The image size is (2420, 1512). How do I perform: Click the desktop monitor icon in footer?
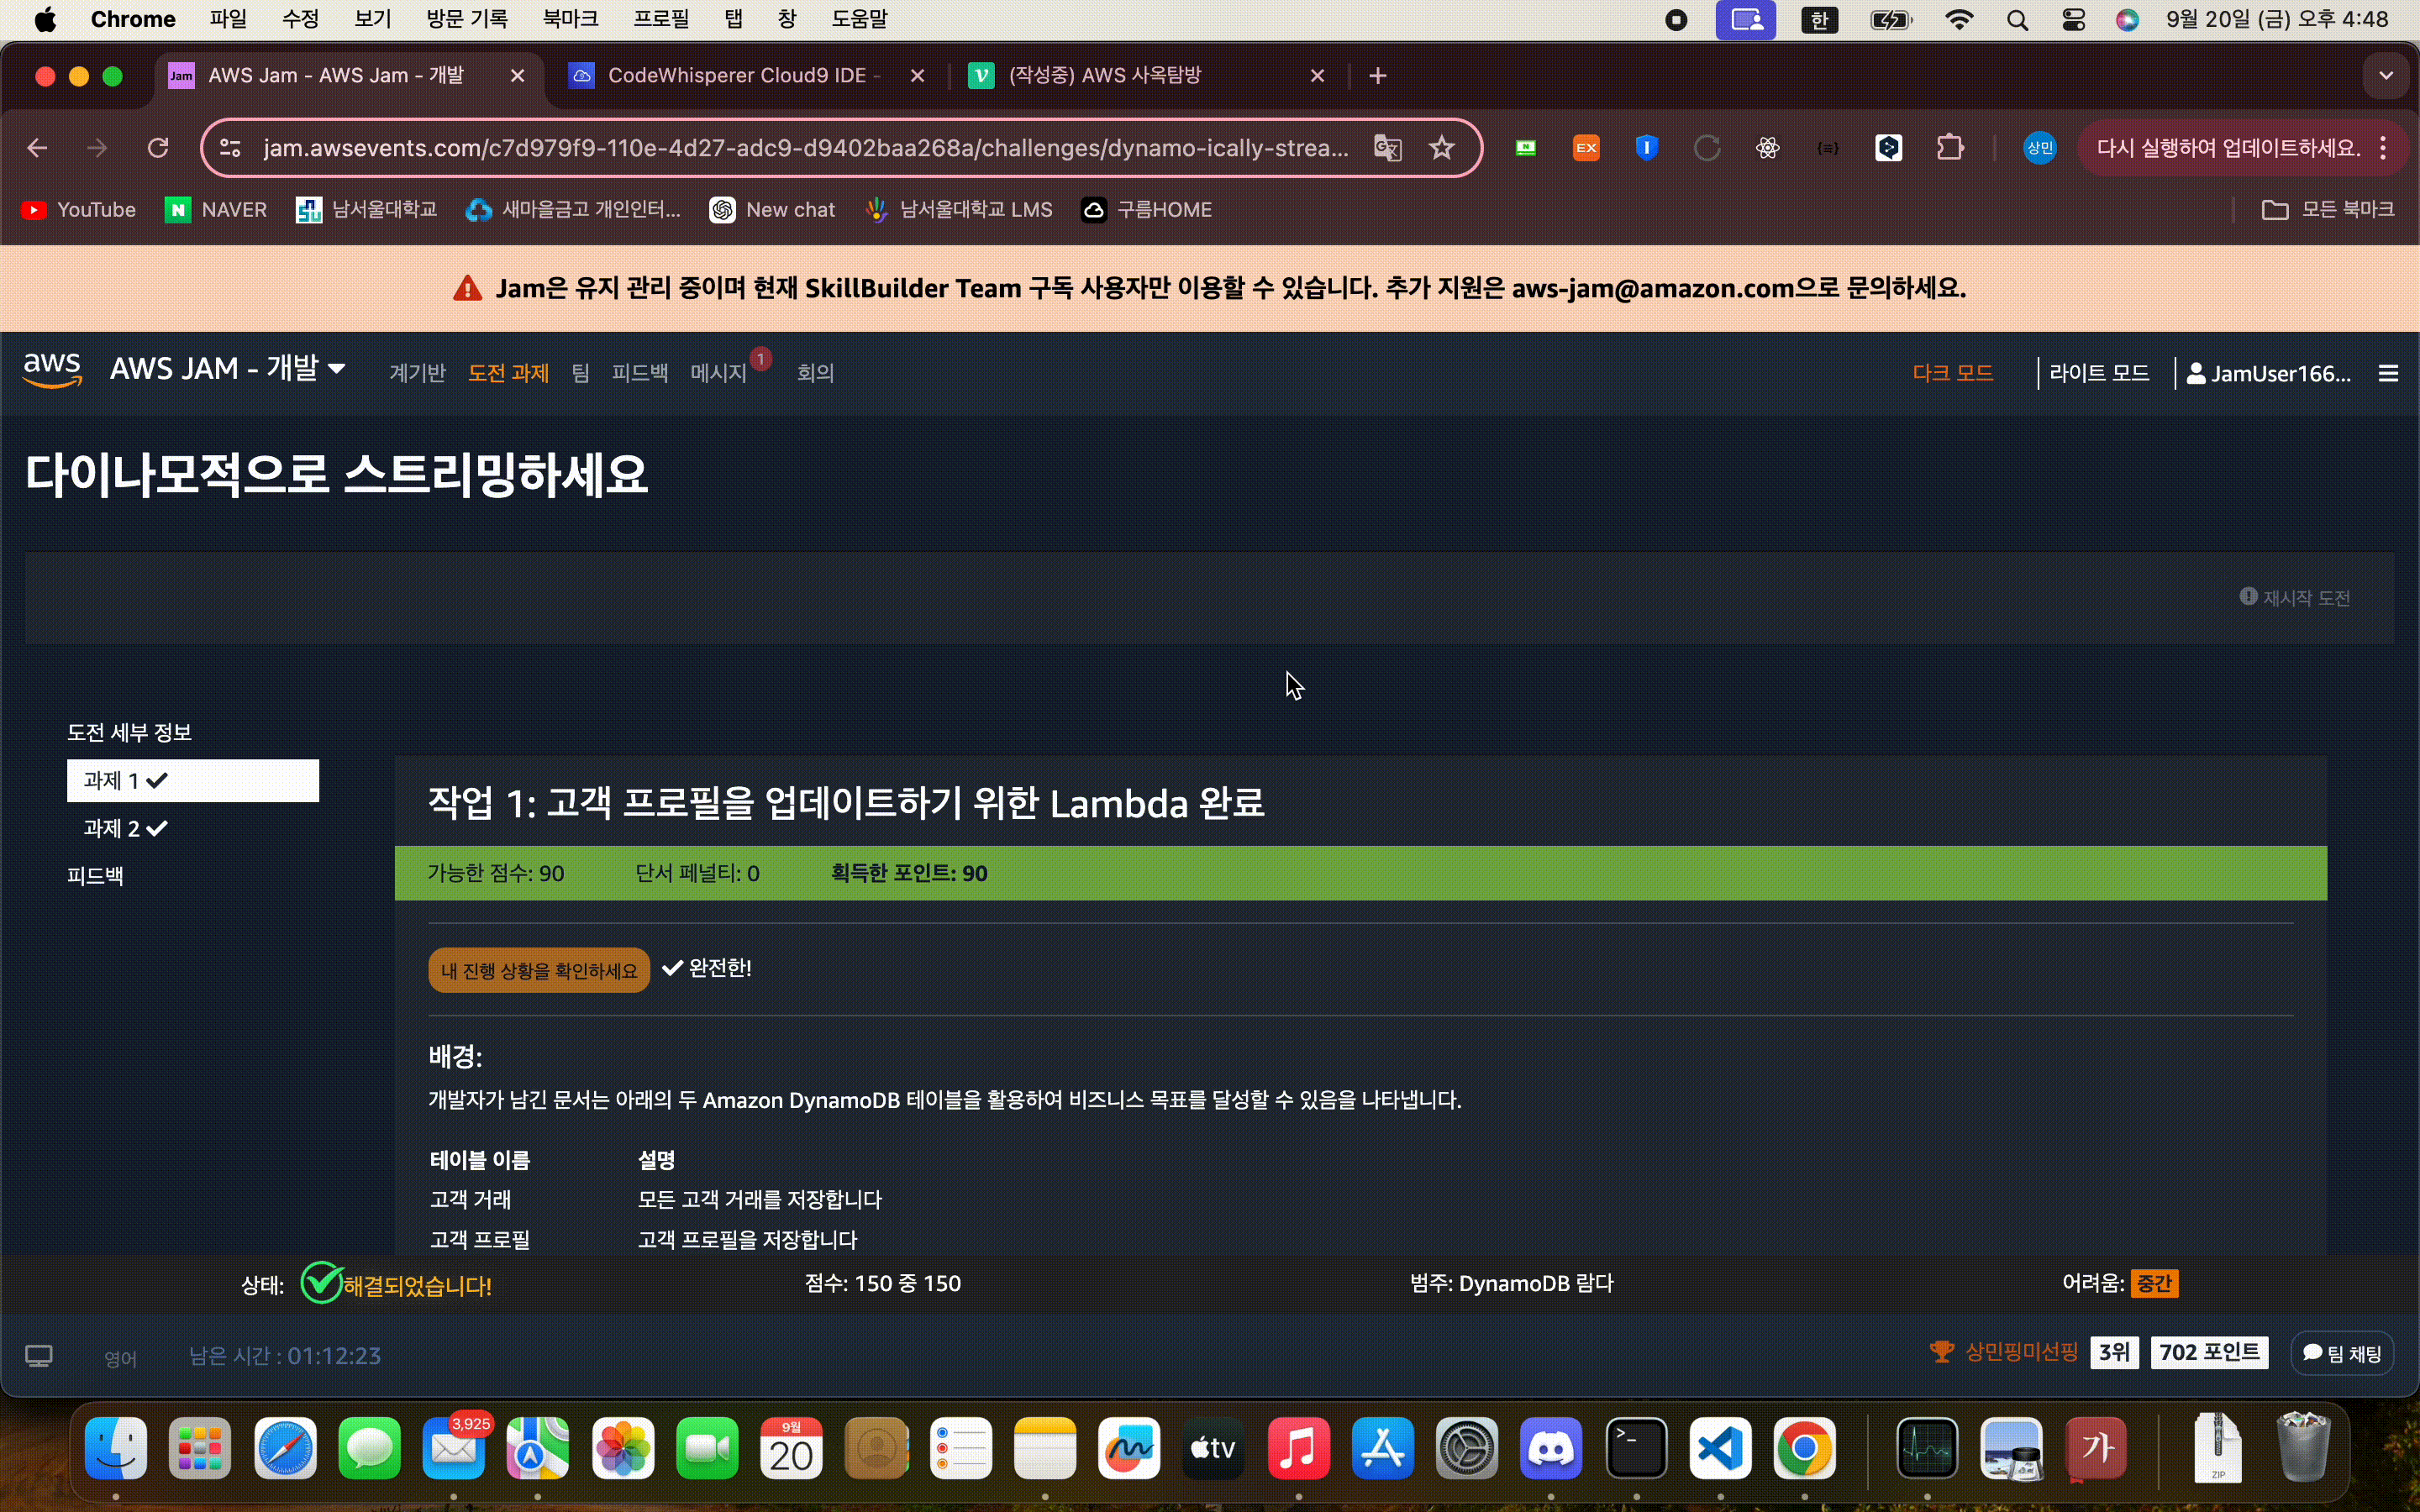[39, 1356]
